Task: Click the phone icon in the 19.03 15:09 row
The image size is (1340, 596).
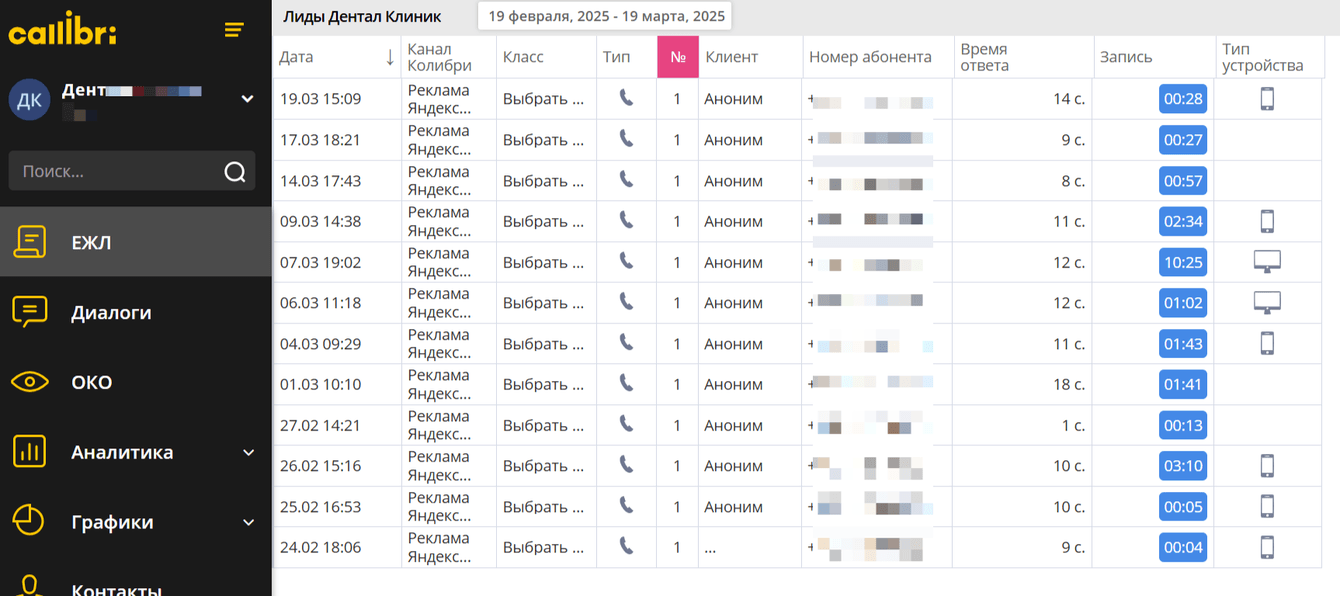Action: coord(626,98)
